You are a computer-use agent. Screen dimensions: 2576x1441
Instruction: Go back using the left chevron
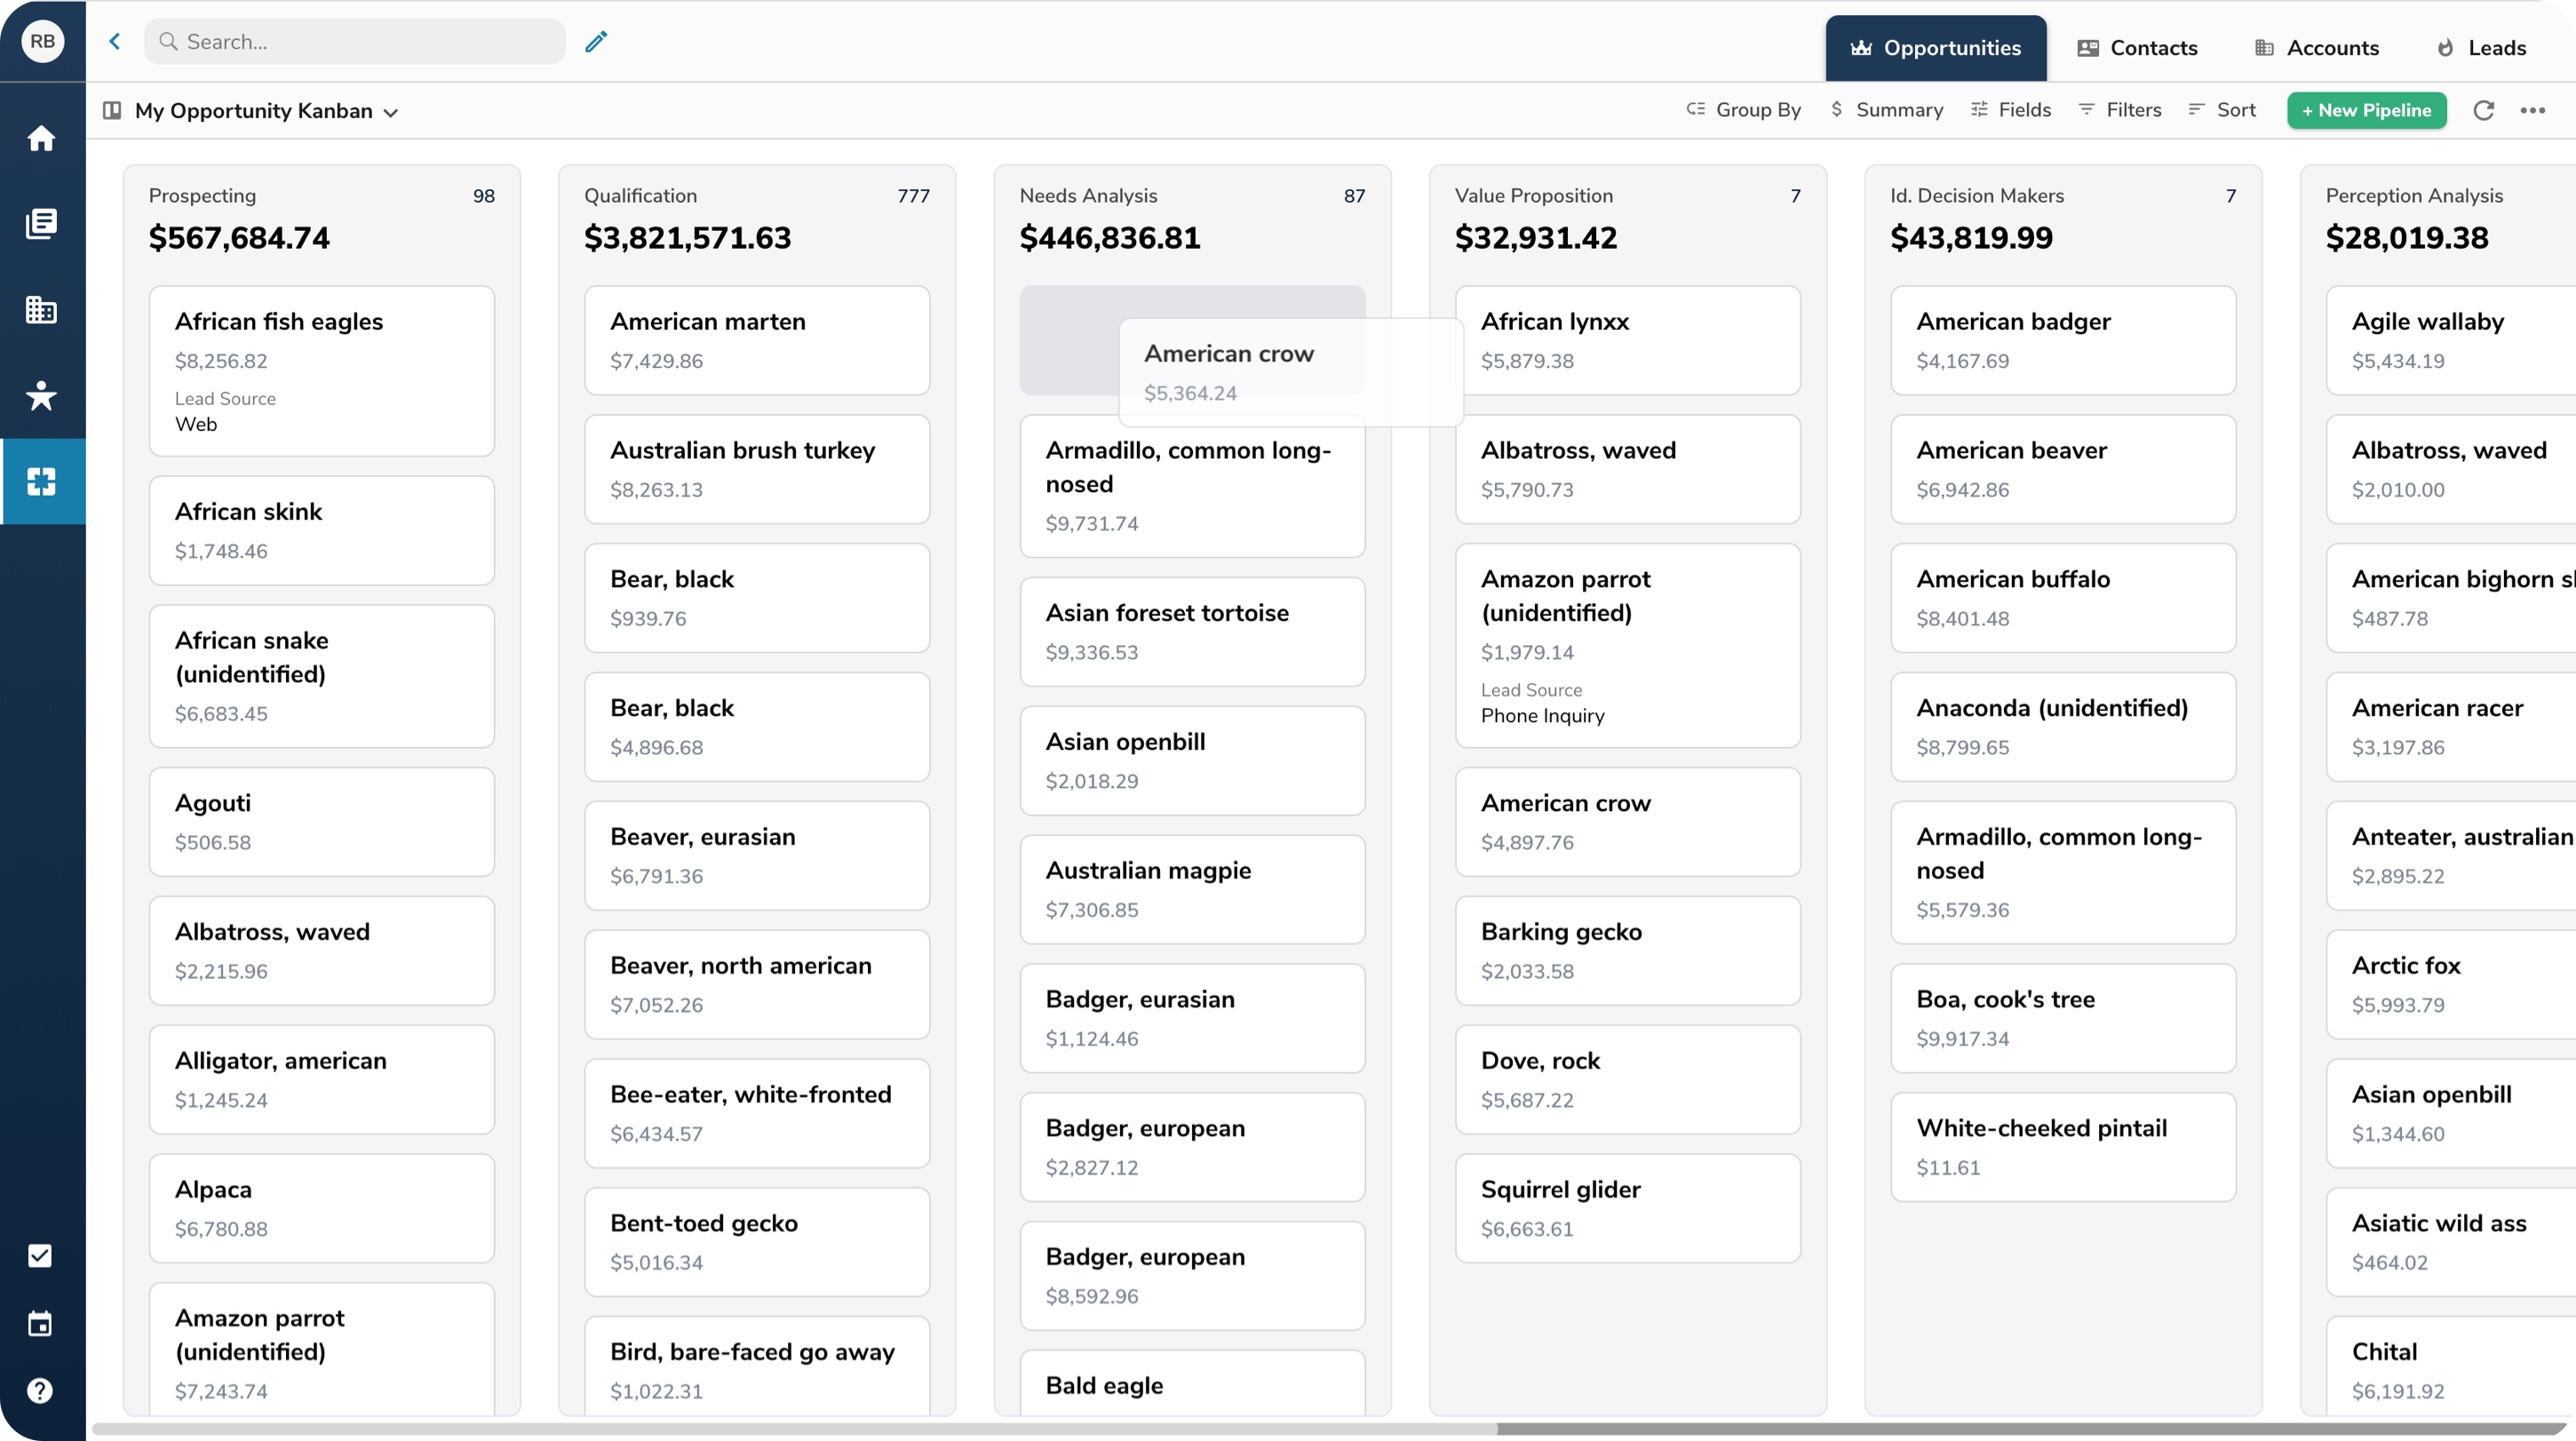(115, 42)
